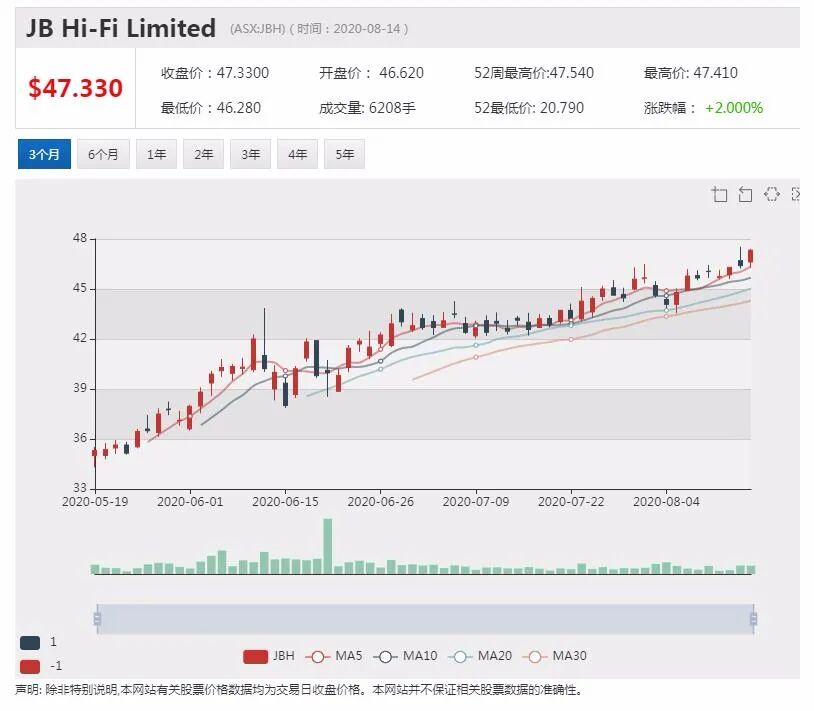Switch to the 6个月 range tab
This screenshot has width=814, height=711.
coord(103,154)
